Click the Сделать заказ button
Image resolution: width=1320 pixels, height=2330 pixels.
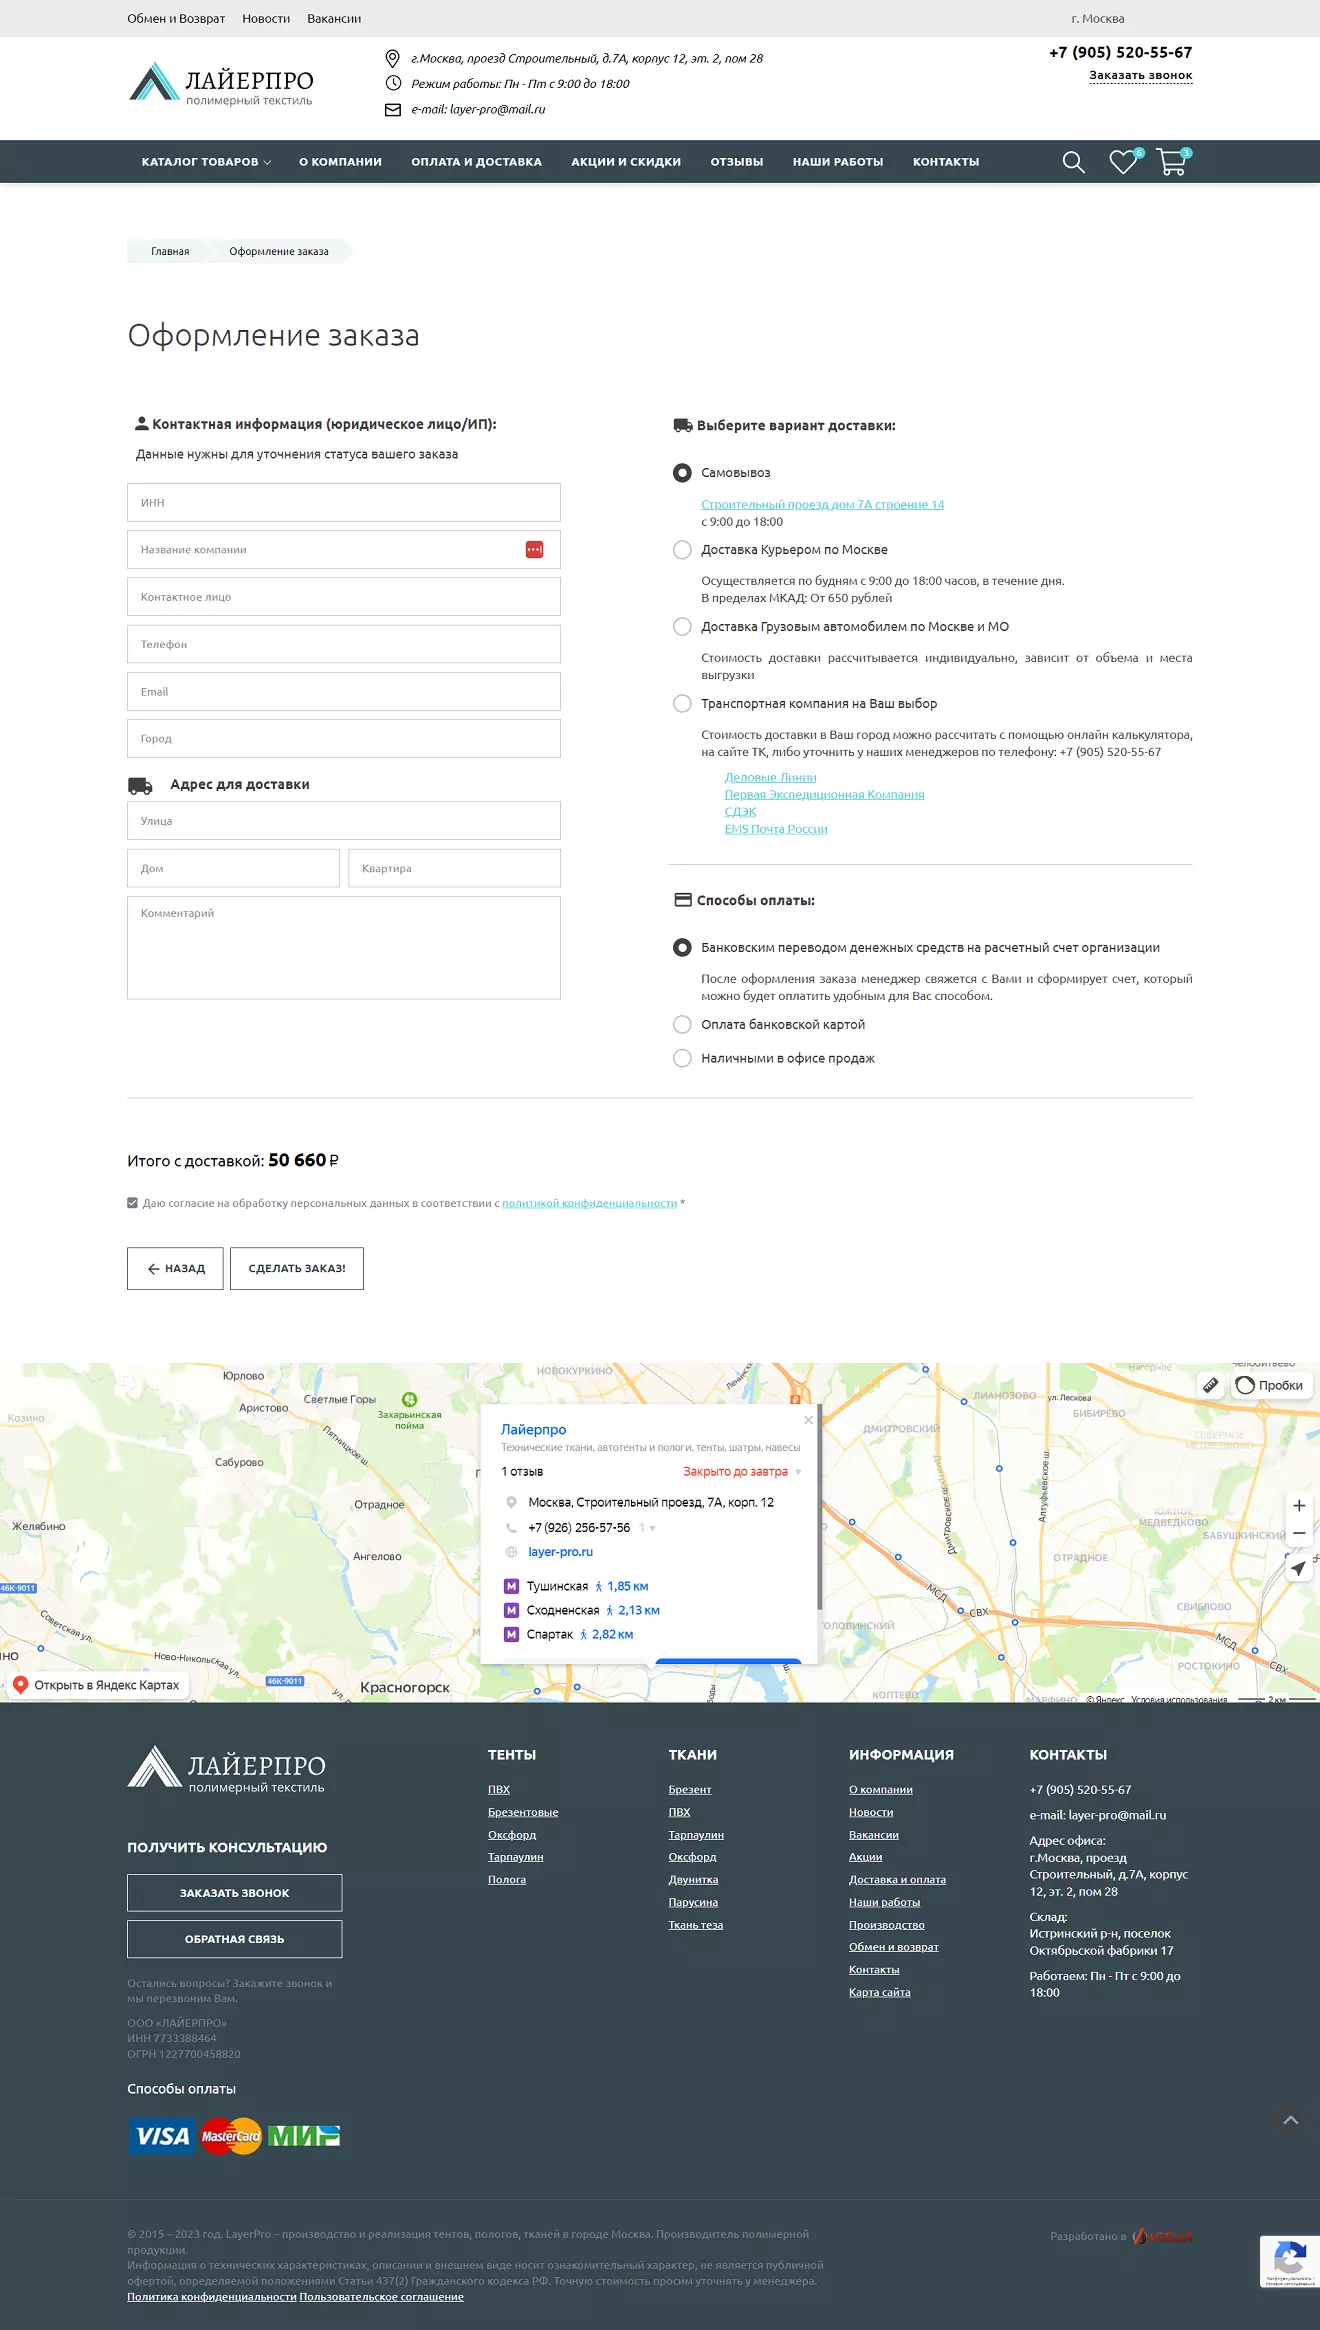pyautogui.click(x=297, y=1269)
